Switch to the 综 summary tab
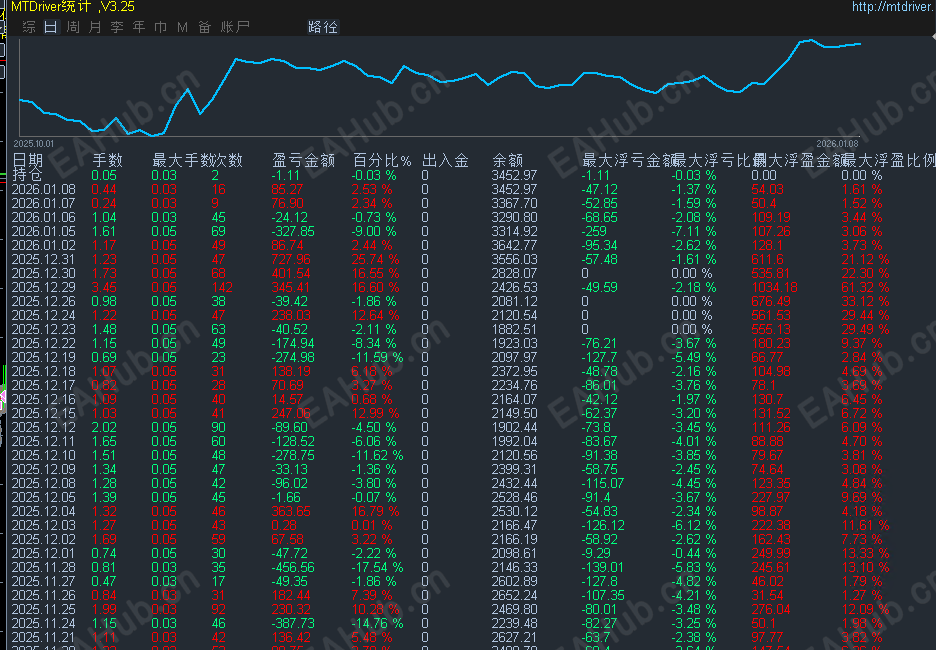 [29, 27]
